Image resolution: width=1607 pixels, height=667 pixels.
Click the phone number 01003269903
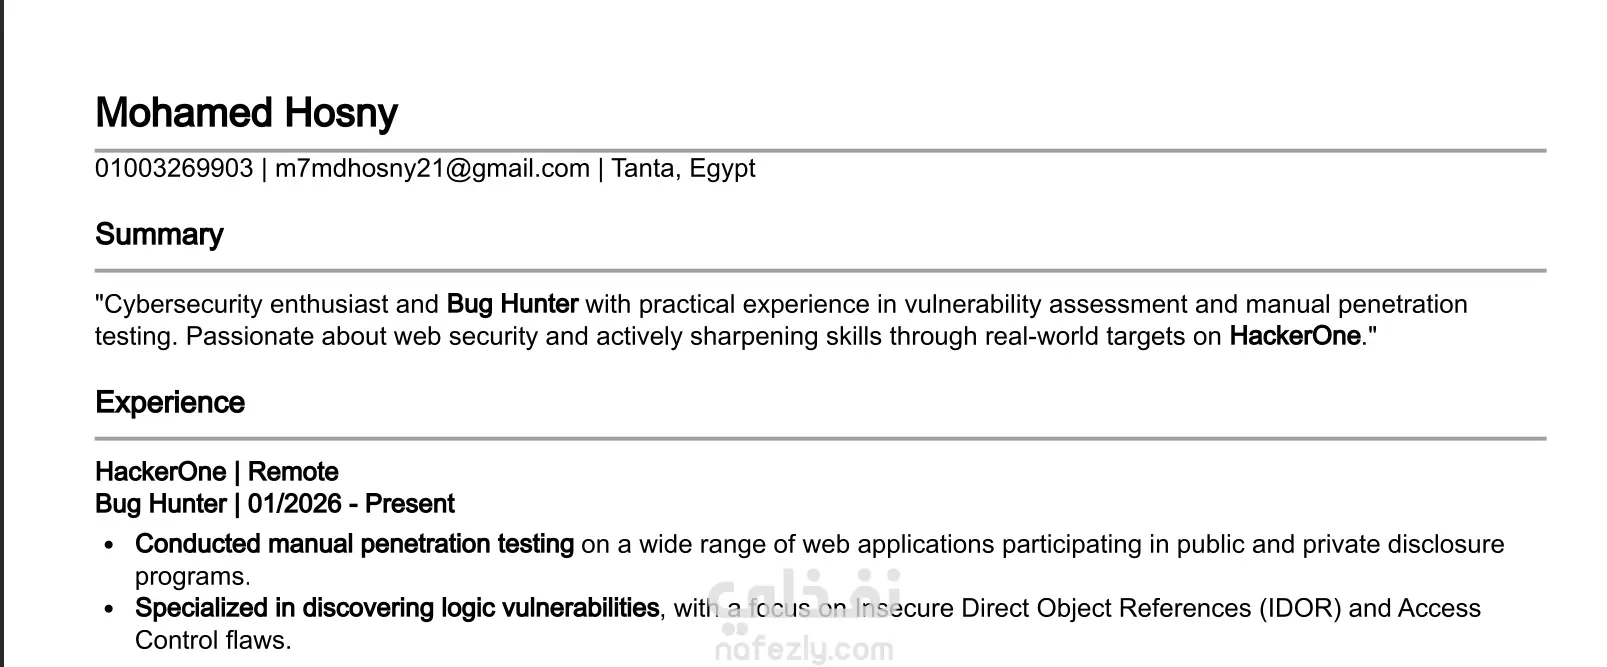174,168
